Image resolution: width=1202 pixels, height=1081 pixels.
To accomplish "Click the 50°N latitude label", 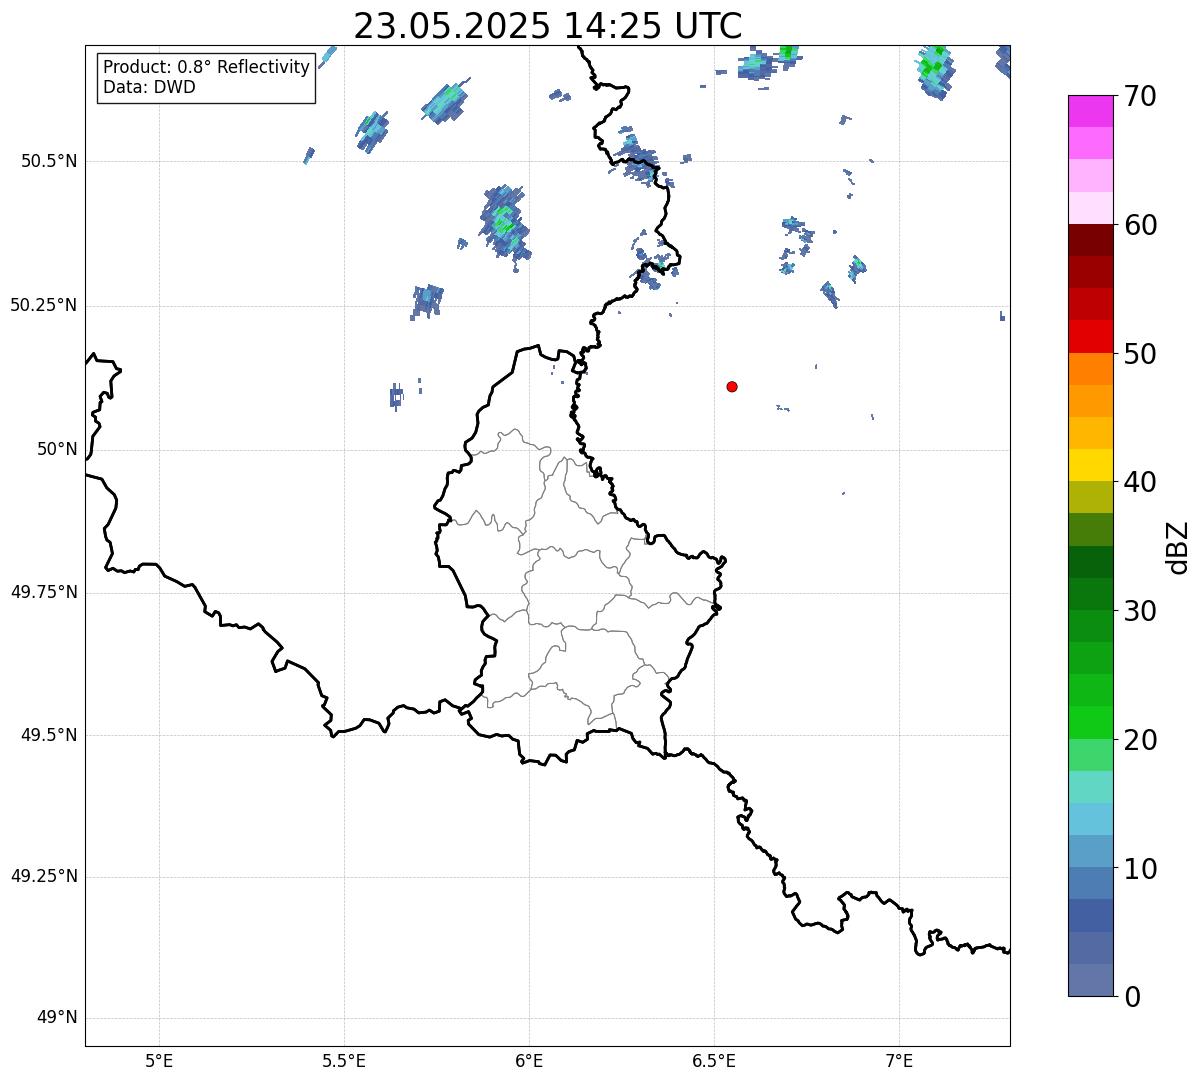I will pyautogui.click(x=57, y=449).
